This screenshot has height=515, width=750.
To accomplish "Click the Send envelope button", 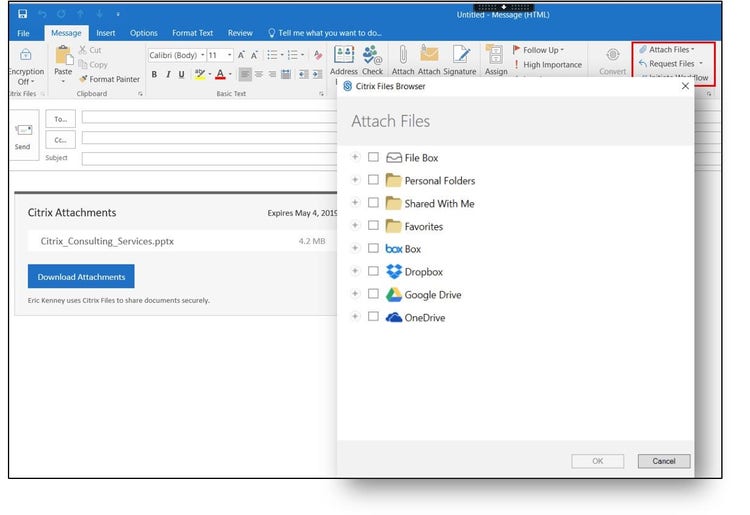I will tap(22, 136).
